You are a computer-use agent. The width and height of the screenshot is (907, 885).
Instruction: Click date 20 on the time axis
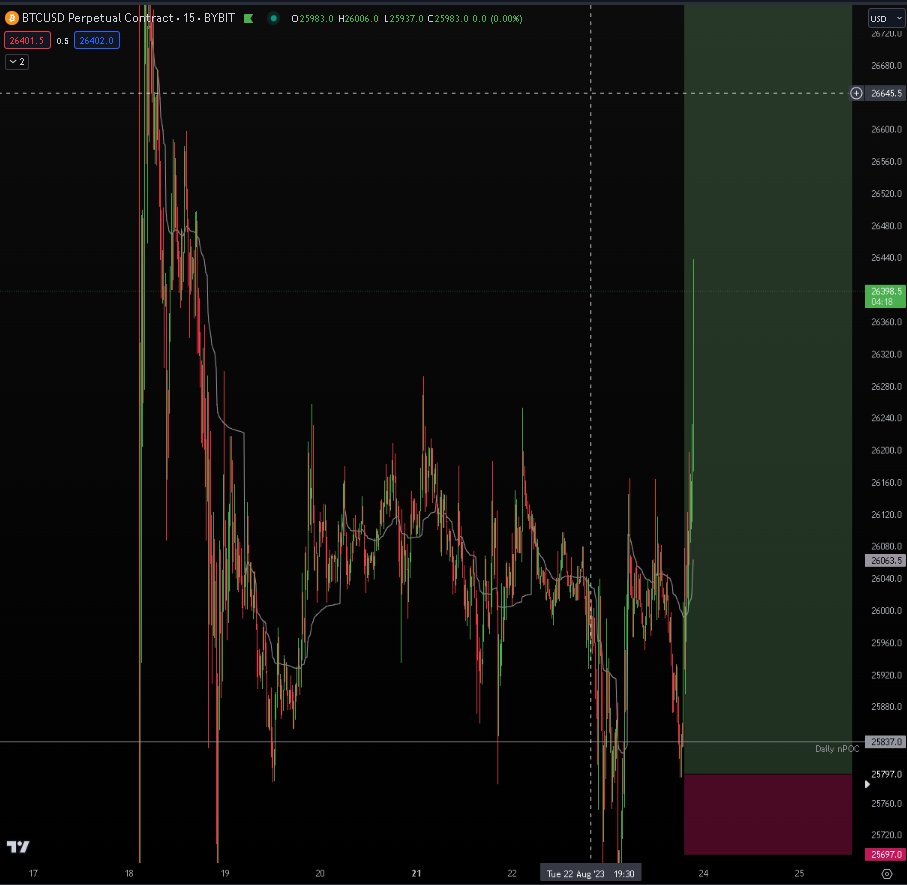(320, 873)
